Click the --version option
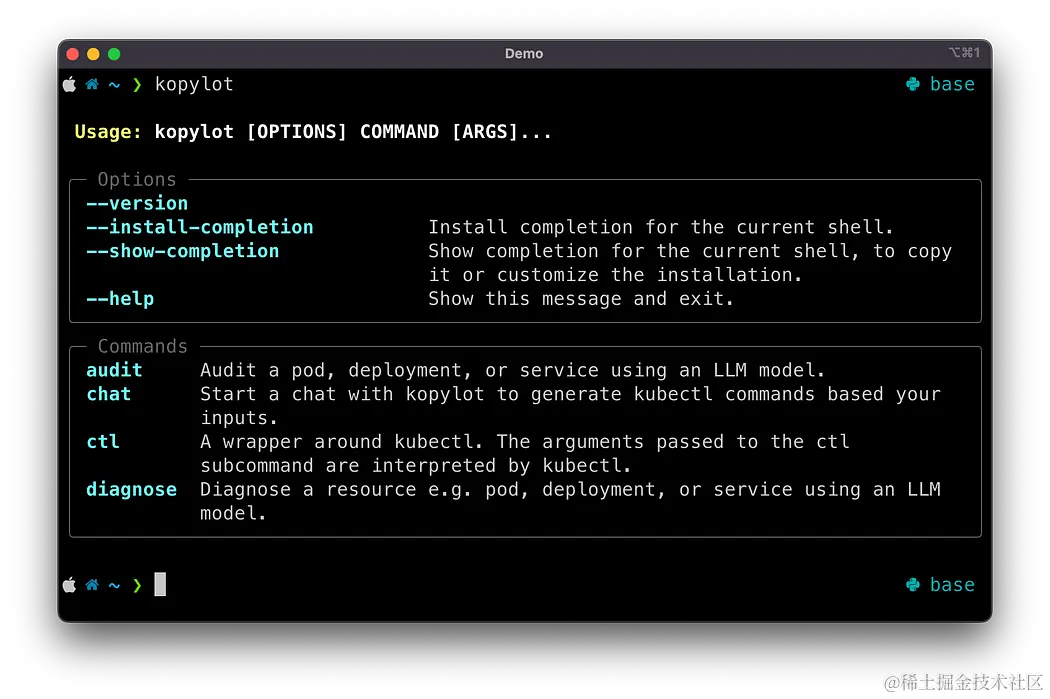This screenshot has height=699, width=1050. (x=137, y=204)
